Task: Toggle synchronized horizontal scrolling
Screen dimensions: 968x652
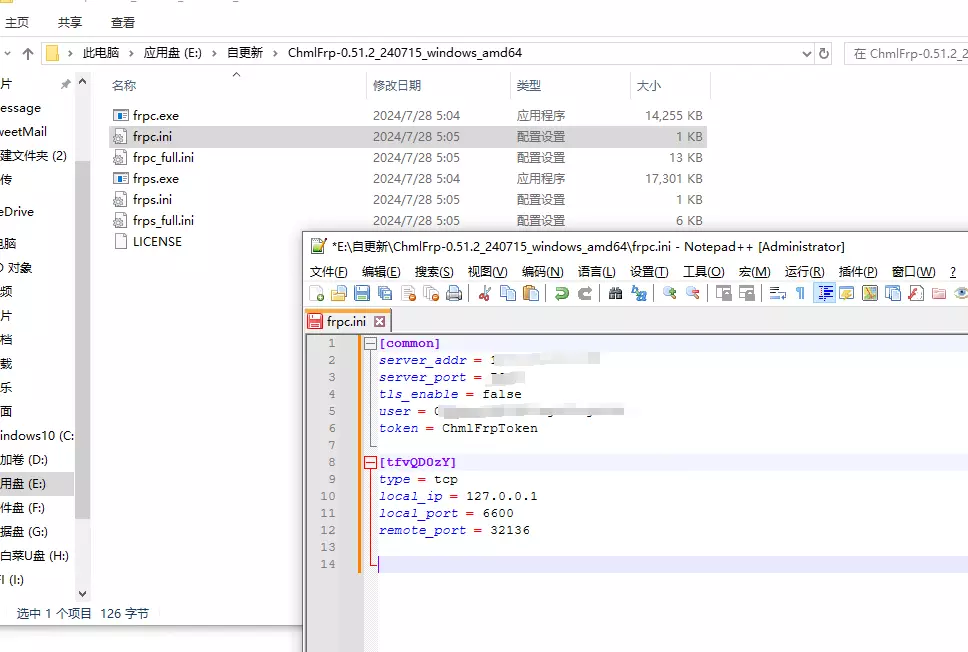Action: click(746, 293)
